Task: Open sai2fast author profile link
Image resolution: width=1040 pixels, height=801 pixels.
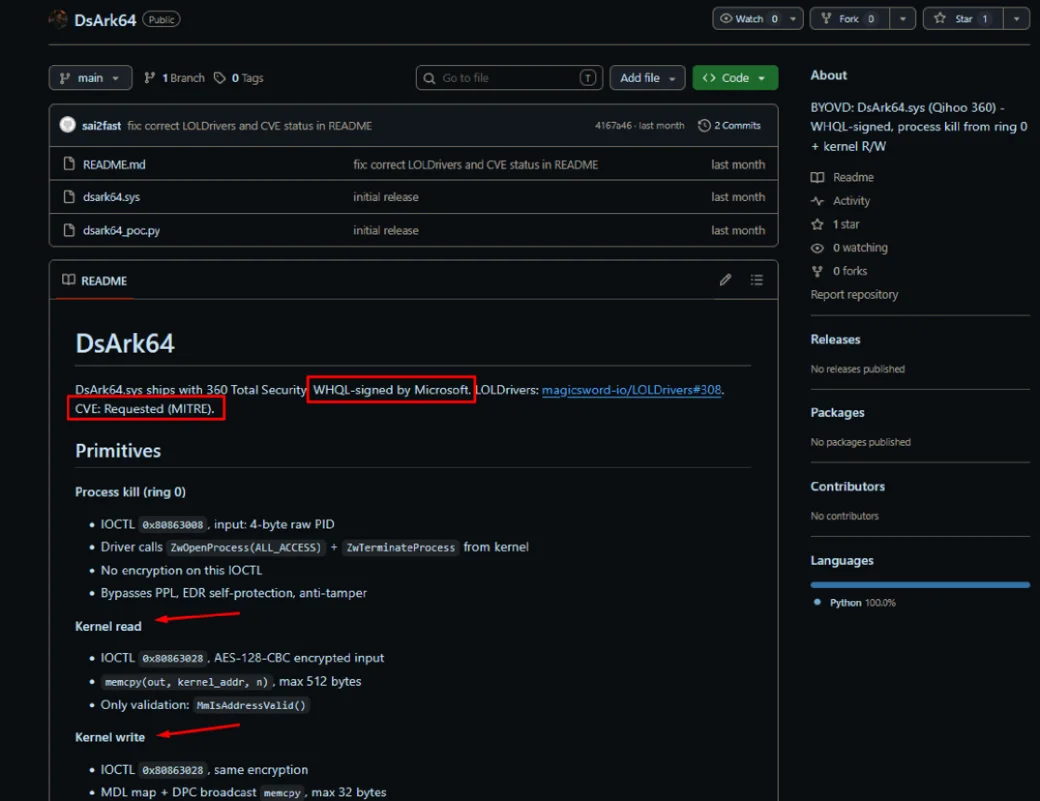Action: (x=101, y=125)
